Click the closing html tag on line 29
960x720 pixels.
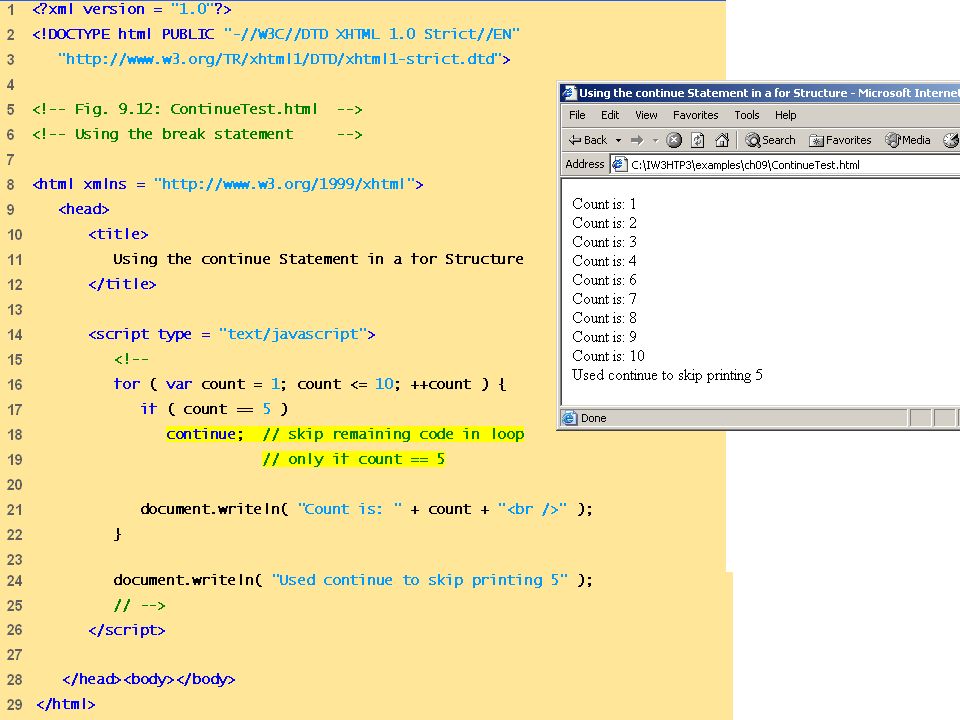click(x=66, y=704)
